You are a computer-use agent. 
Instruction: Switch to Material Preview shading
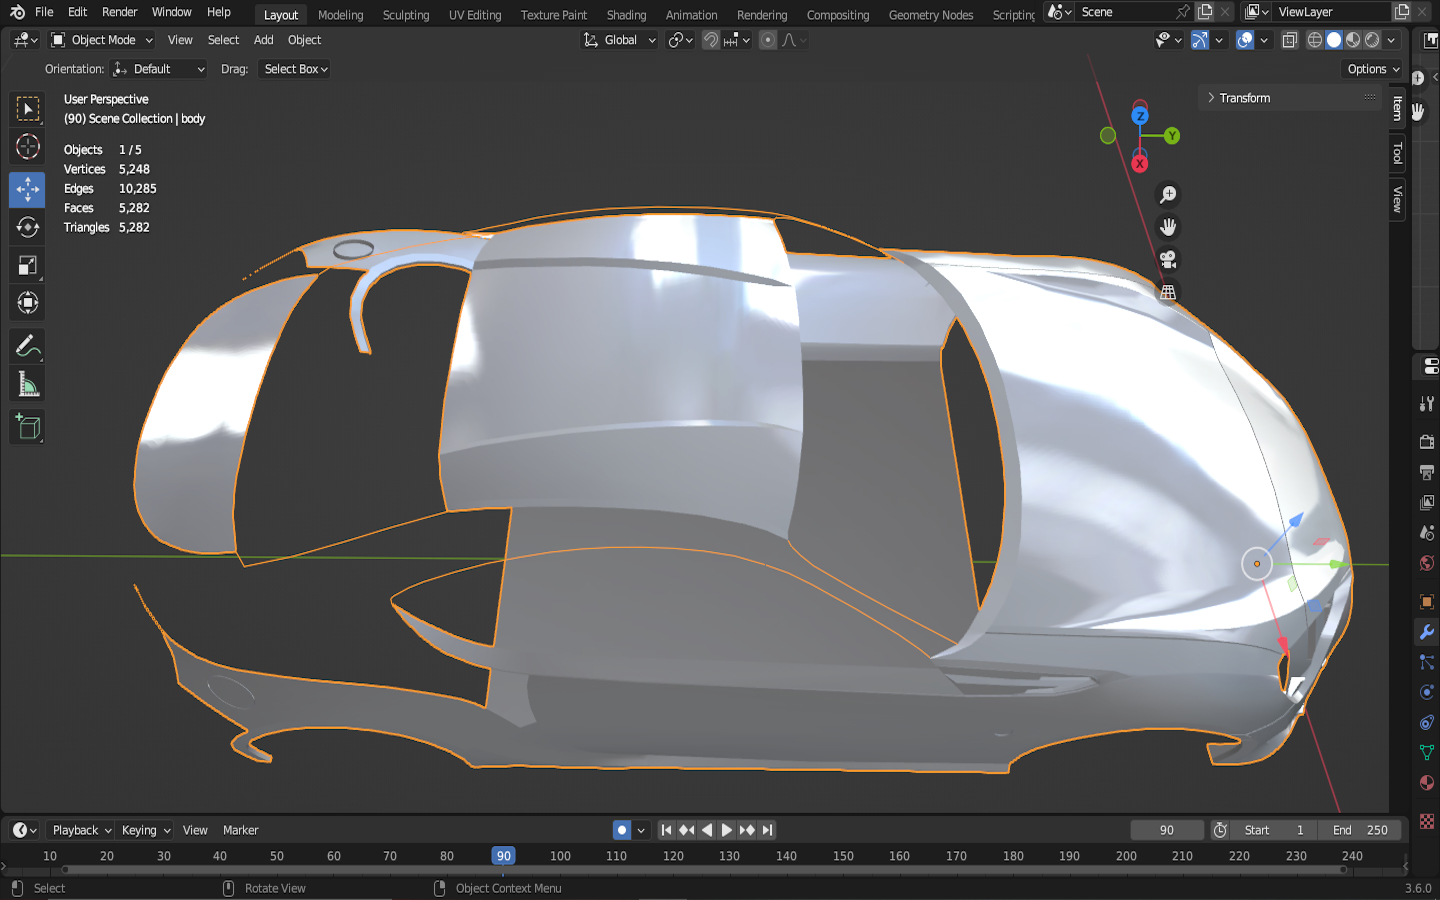[x=1353, y=40]
